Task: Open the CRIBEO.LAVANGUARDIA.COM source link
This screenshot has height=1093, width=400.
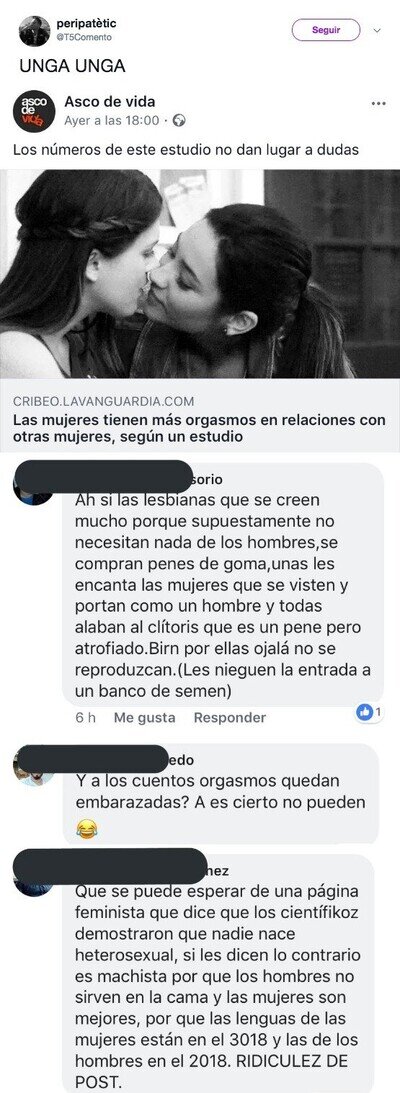Action: 103,402
